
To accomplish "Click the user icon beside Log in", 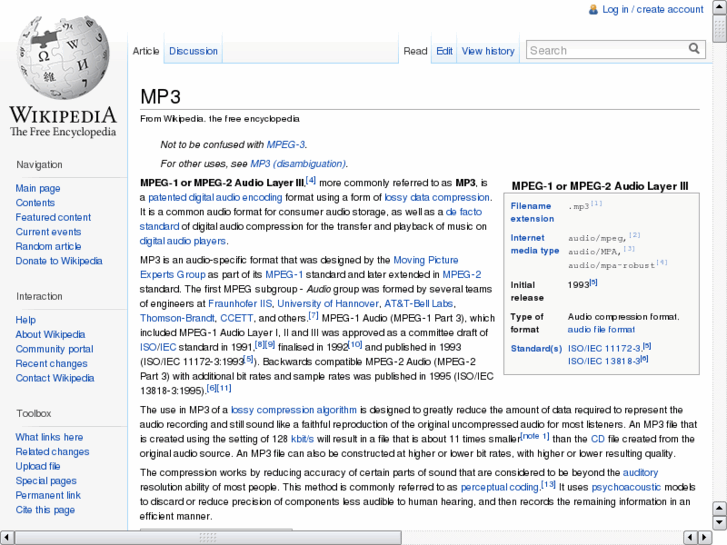I will [x=593, y=9].
